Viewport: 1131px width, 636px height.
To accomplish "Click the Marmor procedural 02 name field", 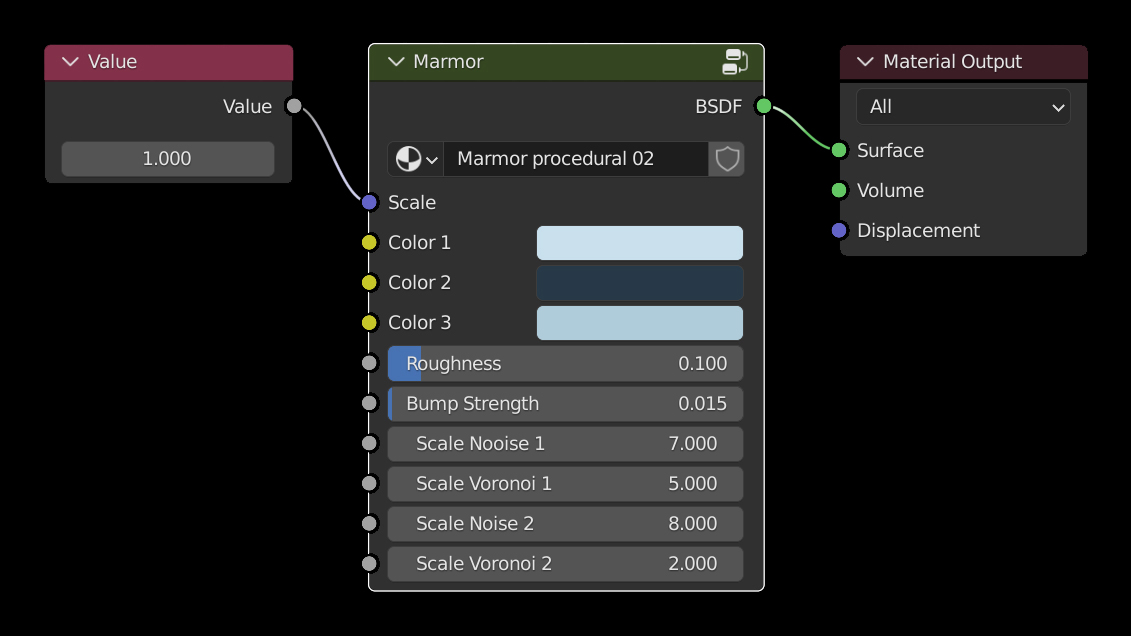I will coord(575,159).
